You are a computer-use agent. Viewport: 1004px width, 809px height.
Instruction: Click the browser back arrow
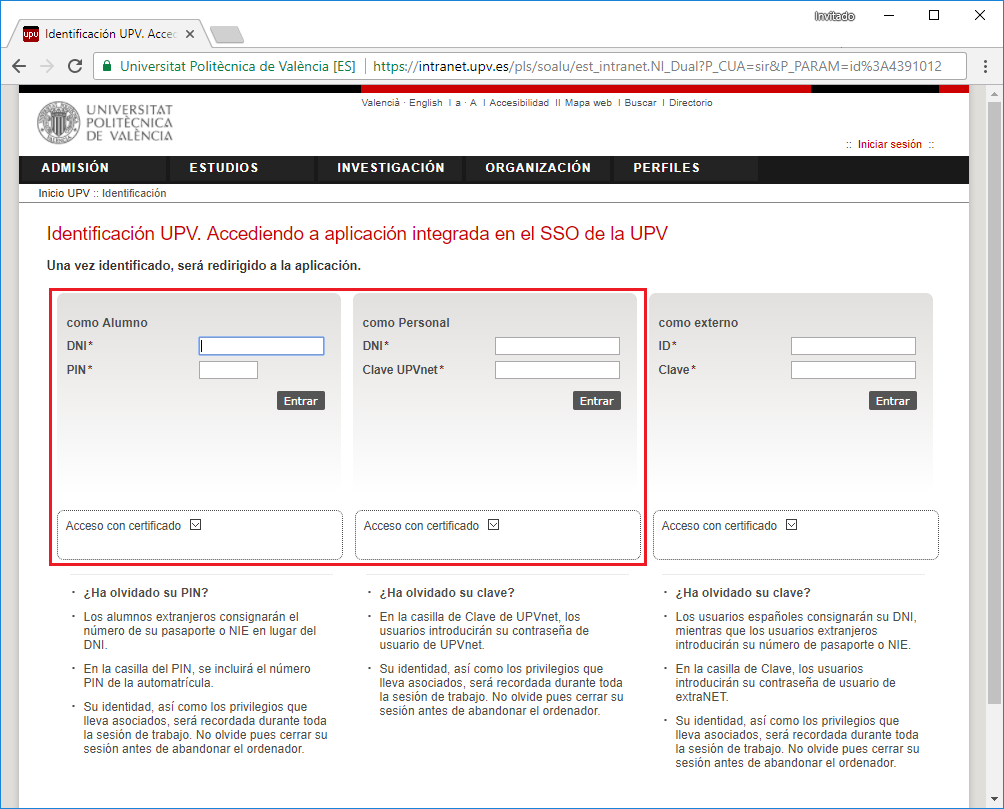tap(19, 66)
